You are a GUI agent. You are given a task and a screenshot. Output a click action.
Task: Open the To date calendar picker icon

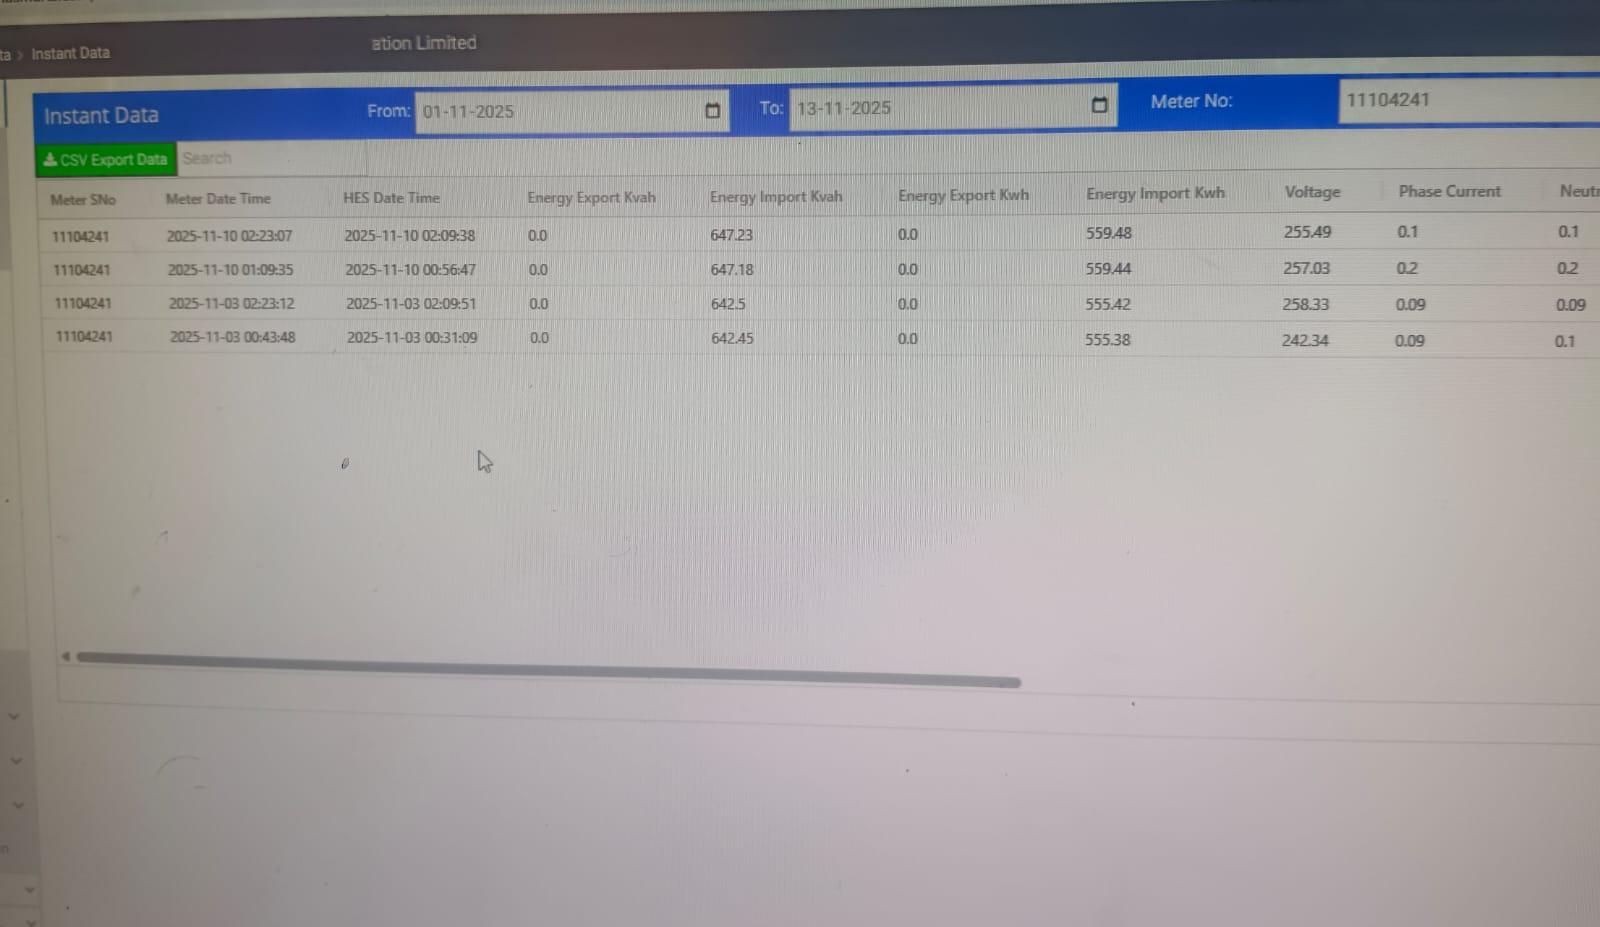click(x=1100, y=105)
